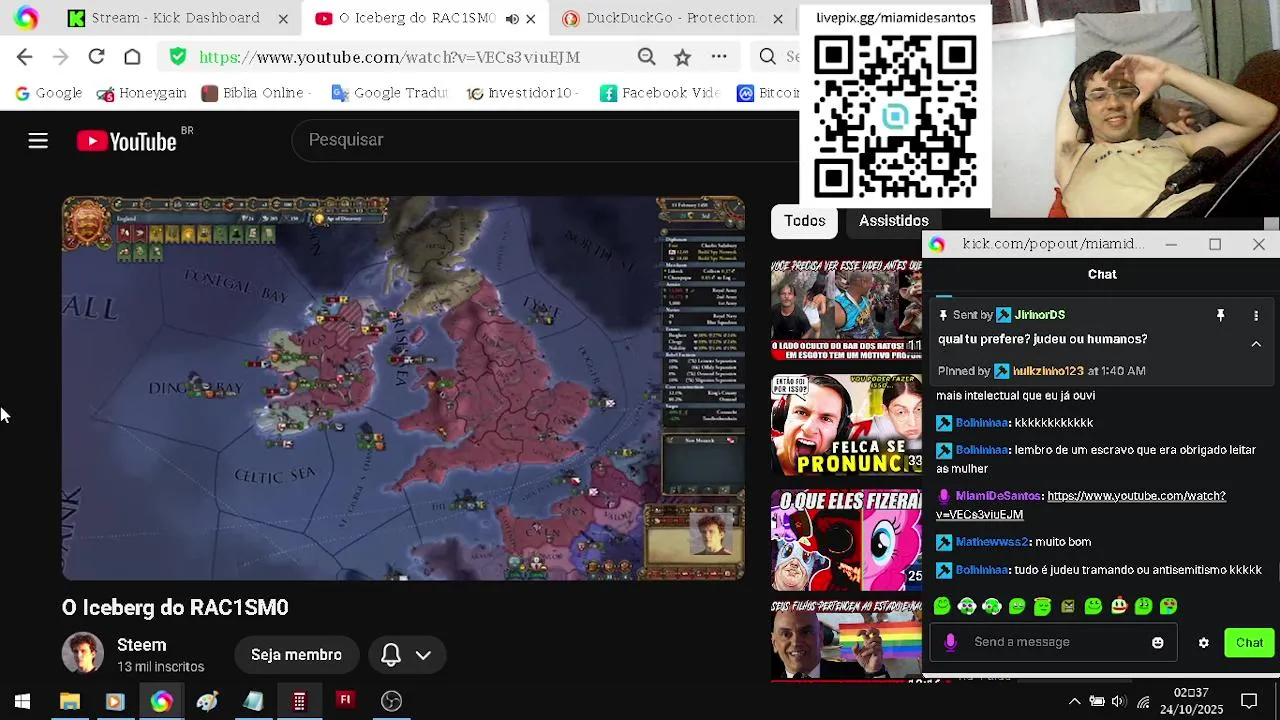Click the green shield security icon
Screen dimensions: 1280x720
tap(178, 57)
